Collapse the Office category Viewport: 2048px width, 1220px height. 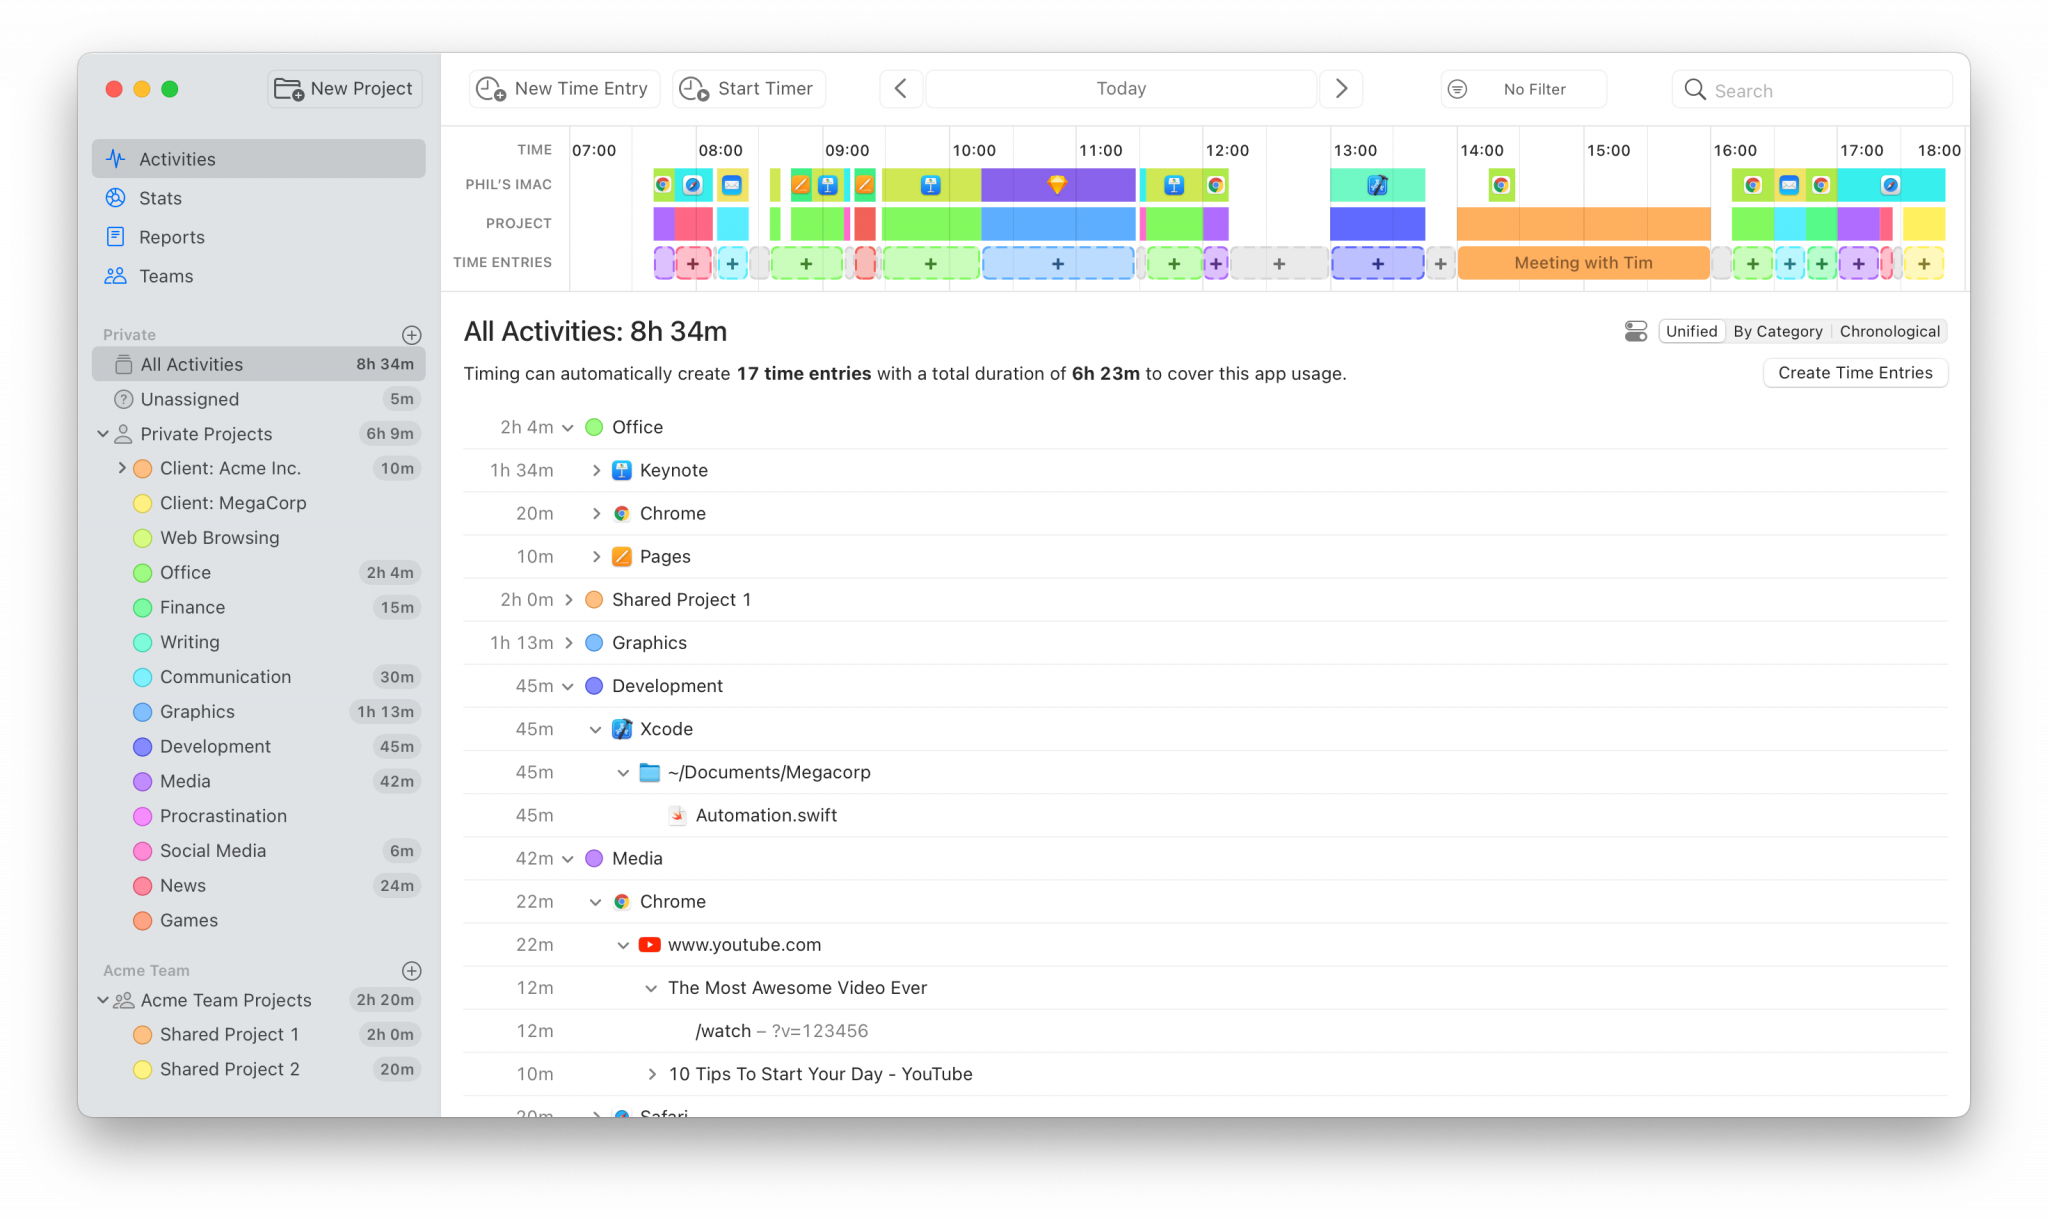(568, 427)
